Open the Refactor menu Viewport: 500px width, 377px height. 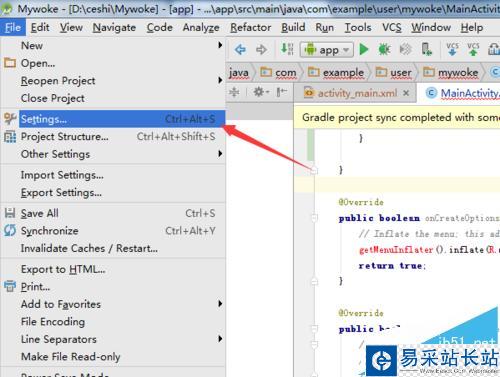[250, 27]
